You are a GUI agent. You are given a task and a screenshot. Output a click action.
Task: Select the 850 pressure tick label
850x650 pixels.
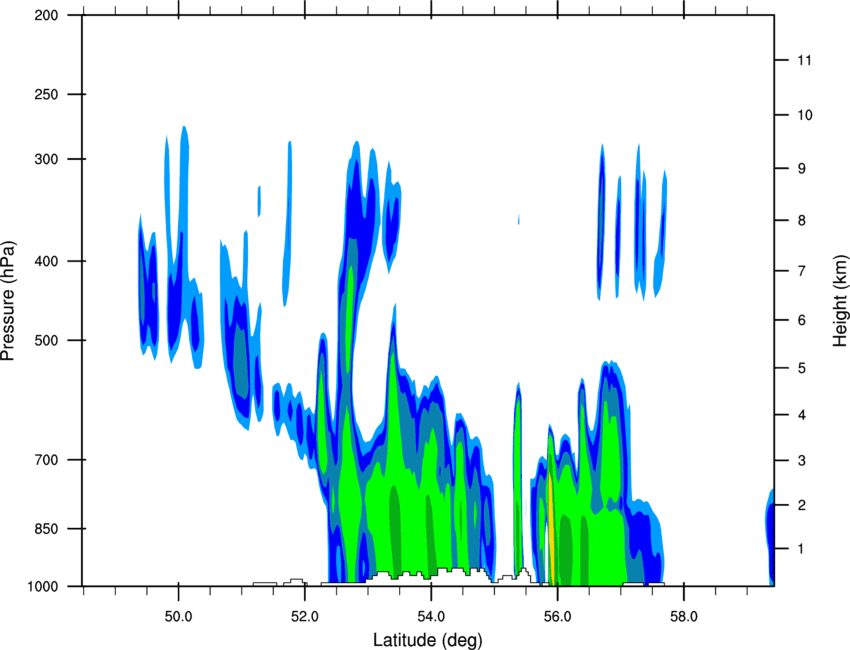pos(46,529)
